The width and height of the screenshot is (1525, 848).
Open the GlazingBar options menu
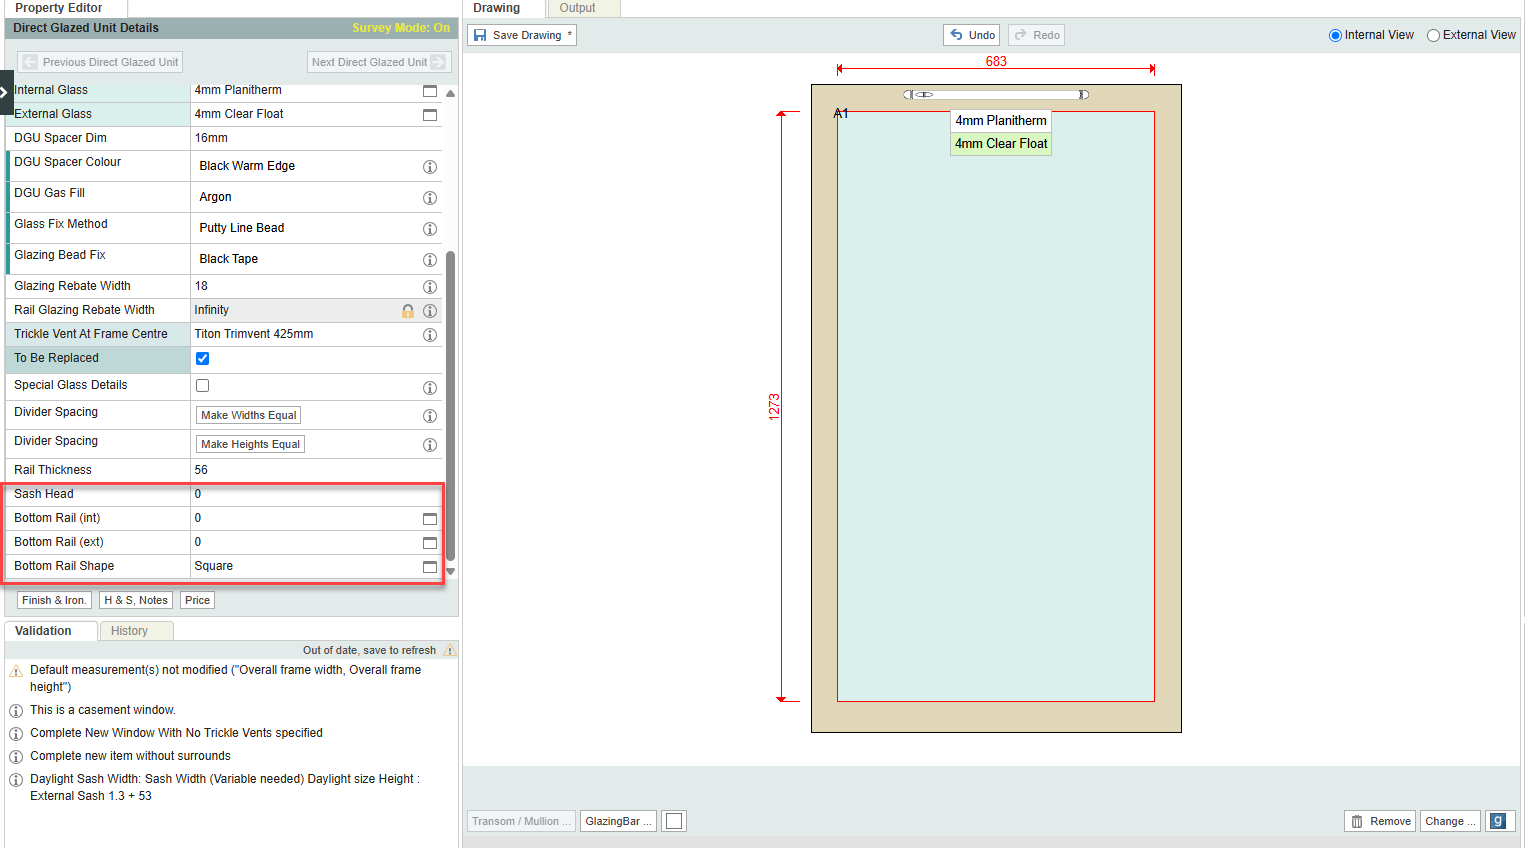tap(618, 821)
